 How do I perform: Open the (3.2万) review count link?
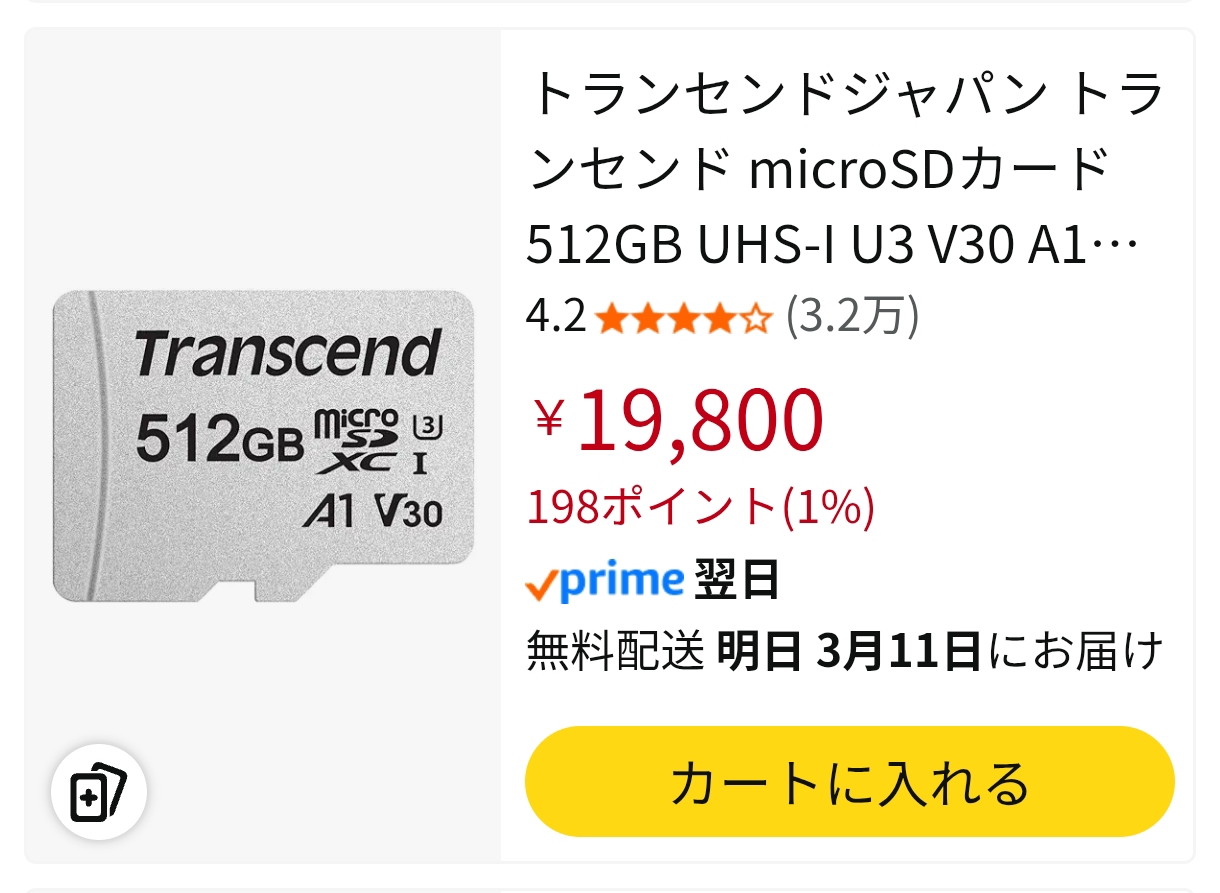click(x=852, y=318)
